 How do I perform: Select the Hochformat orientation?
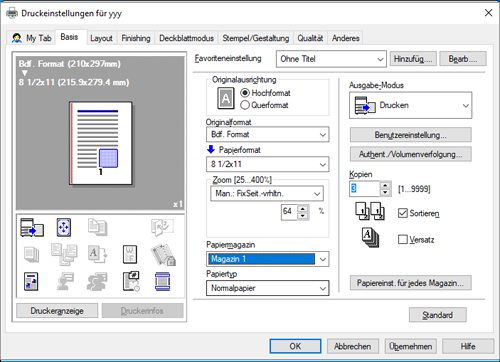point(245,93)
